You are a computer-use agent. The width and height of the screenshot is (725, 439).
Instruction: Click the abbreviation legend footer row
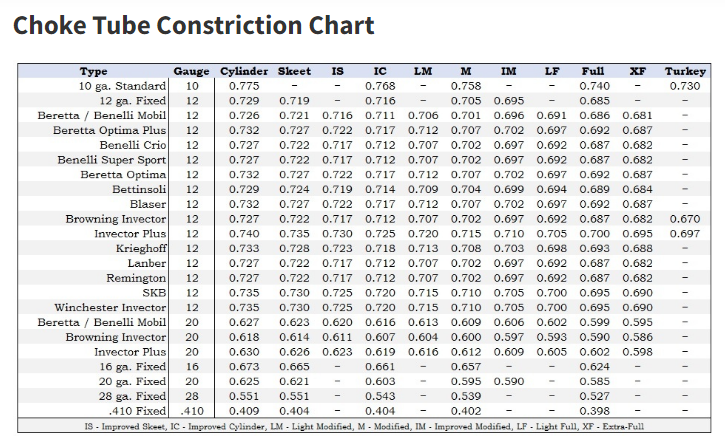363,425
